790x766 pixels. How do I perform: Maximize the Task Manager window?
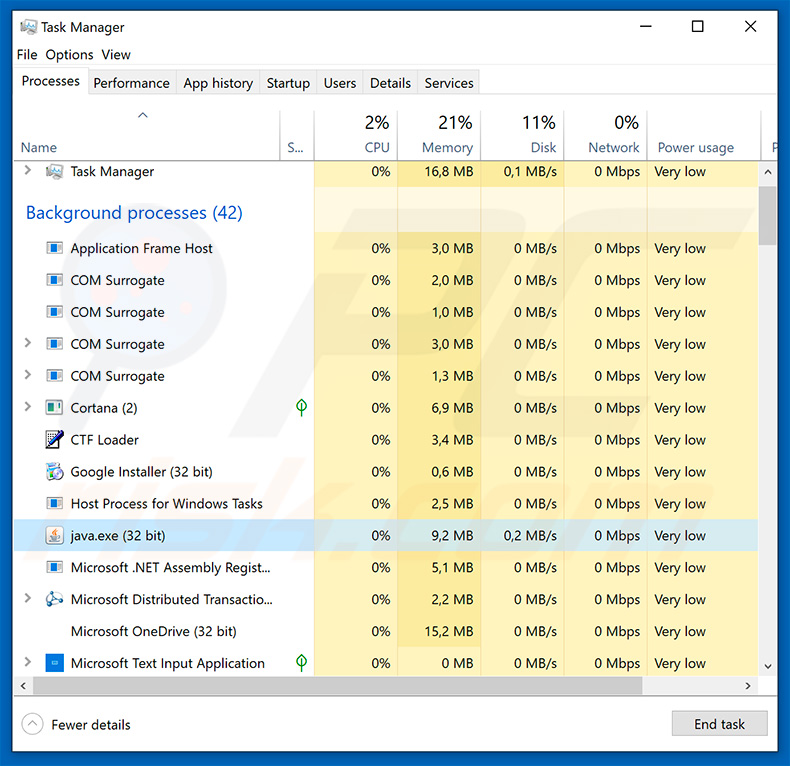point(697,26)
